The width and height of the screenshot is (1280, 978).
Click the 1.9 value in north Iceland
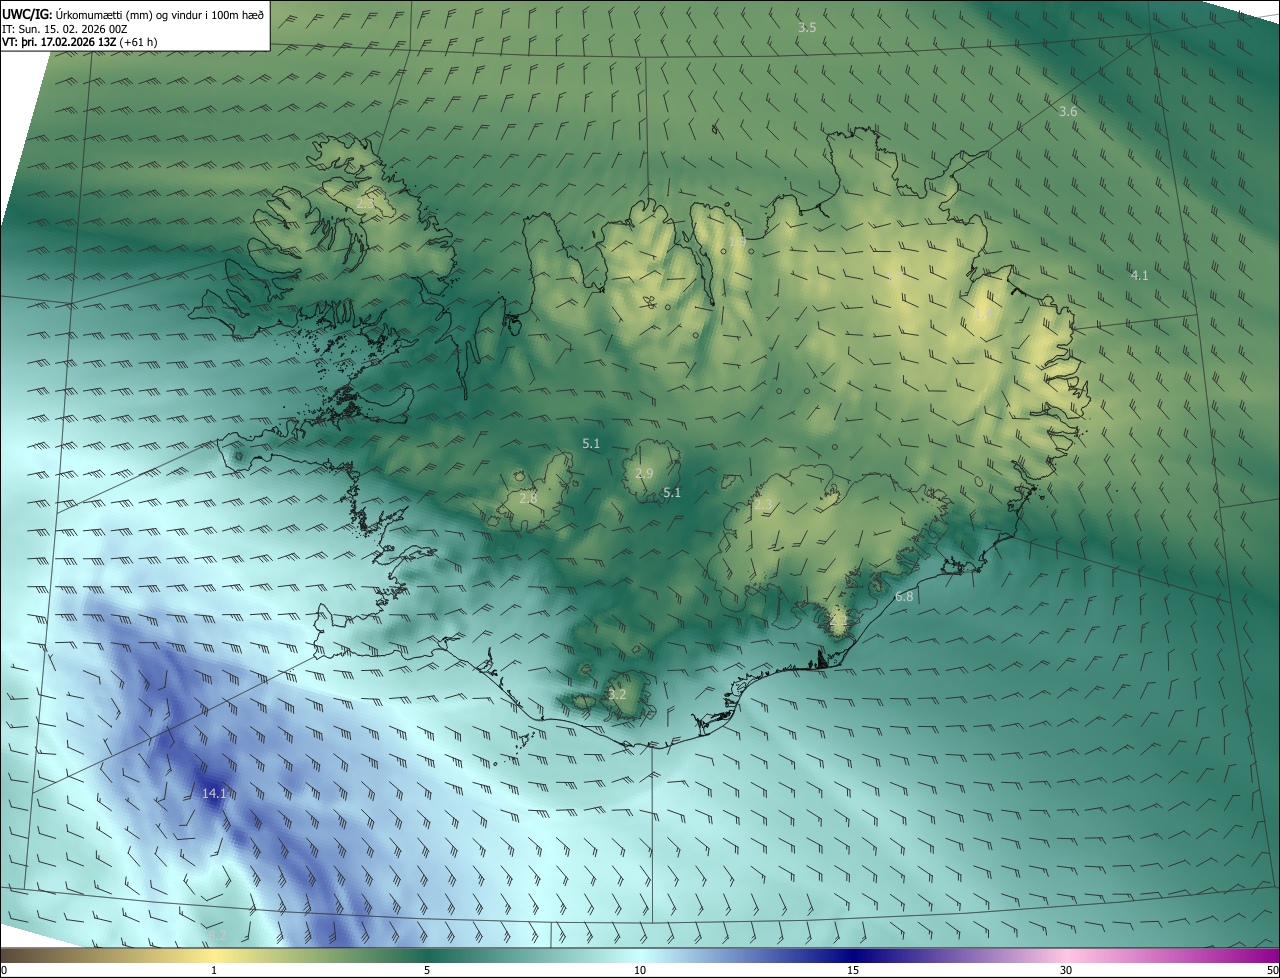click(x=737, y=241)
